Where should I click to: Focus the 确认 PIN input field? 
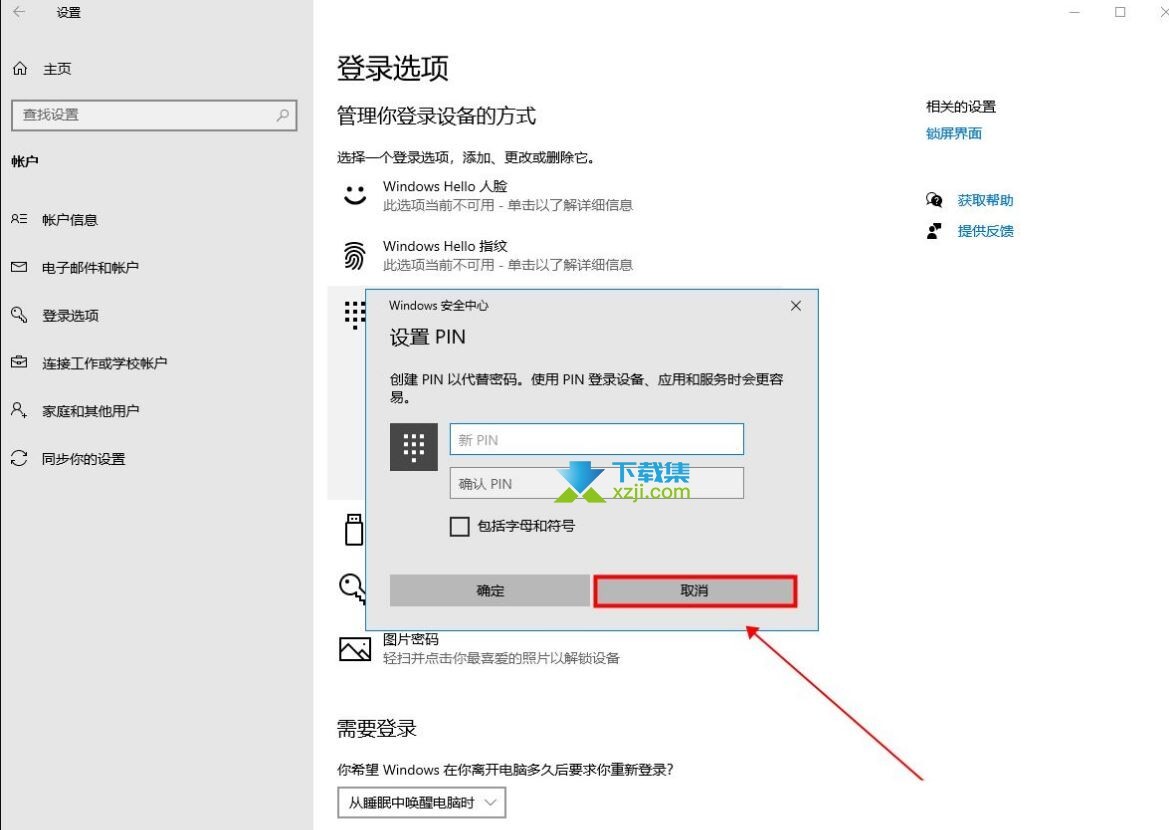(x=596, y=483)
